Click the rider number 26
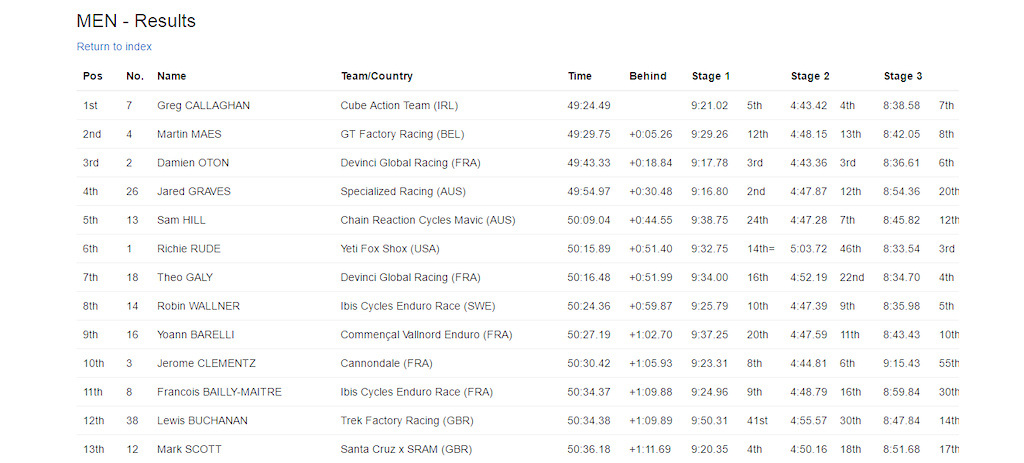 [133, 192]
